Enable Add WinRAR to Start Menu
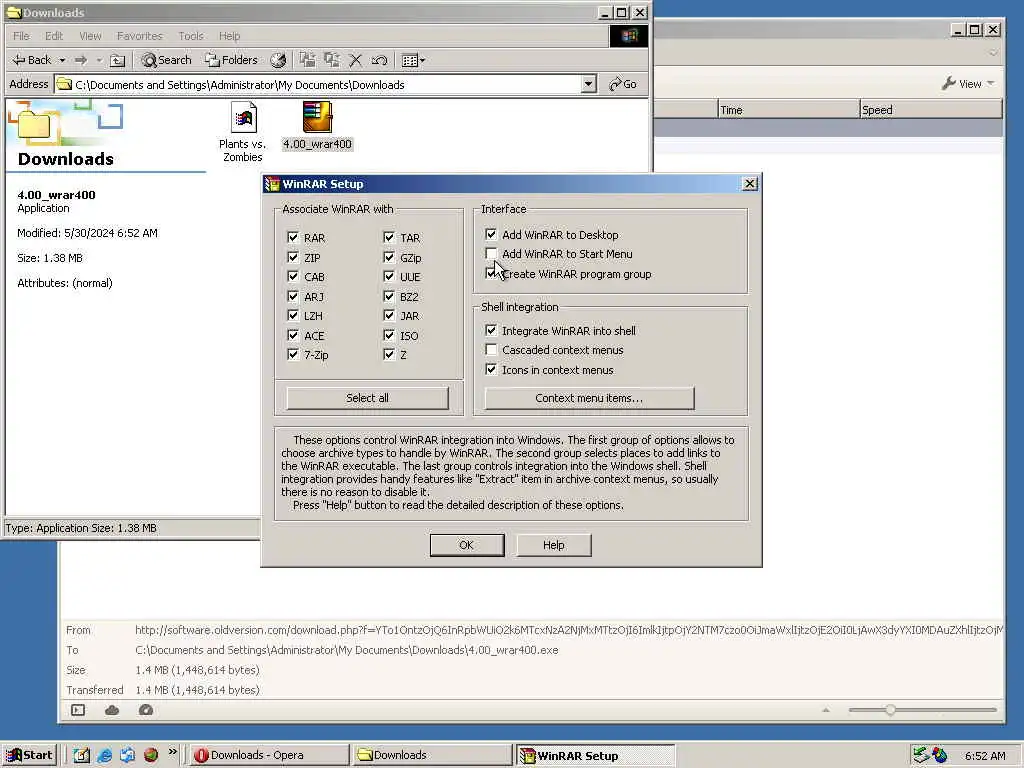Viewport: 1024px width, 768px height. coord(490,253)
